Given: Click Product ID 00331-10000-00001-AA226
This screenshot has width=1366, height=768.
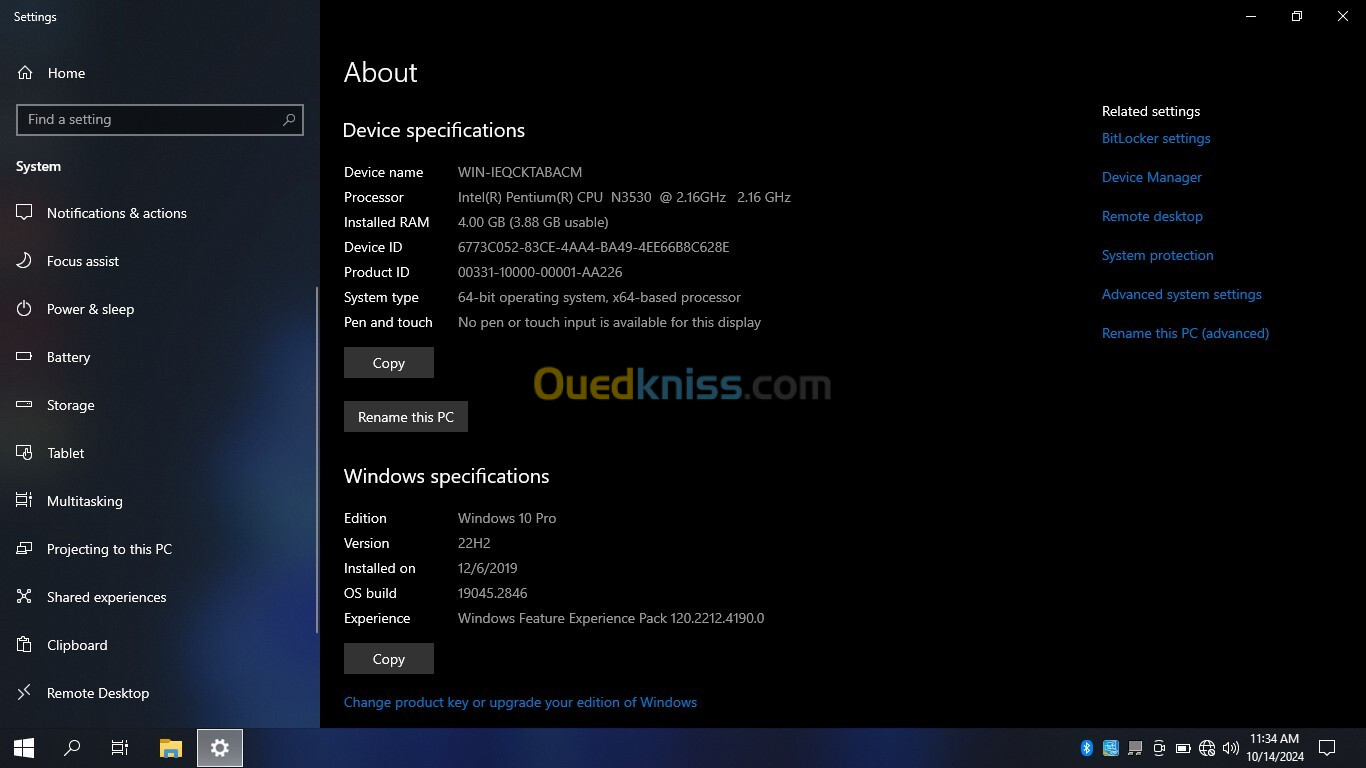Looking at the screenshot, I should 540,272.
